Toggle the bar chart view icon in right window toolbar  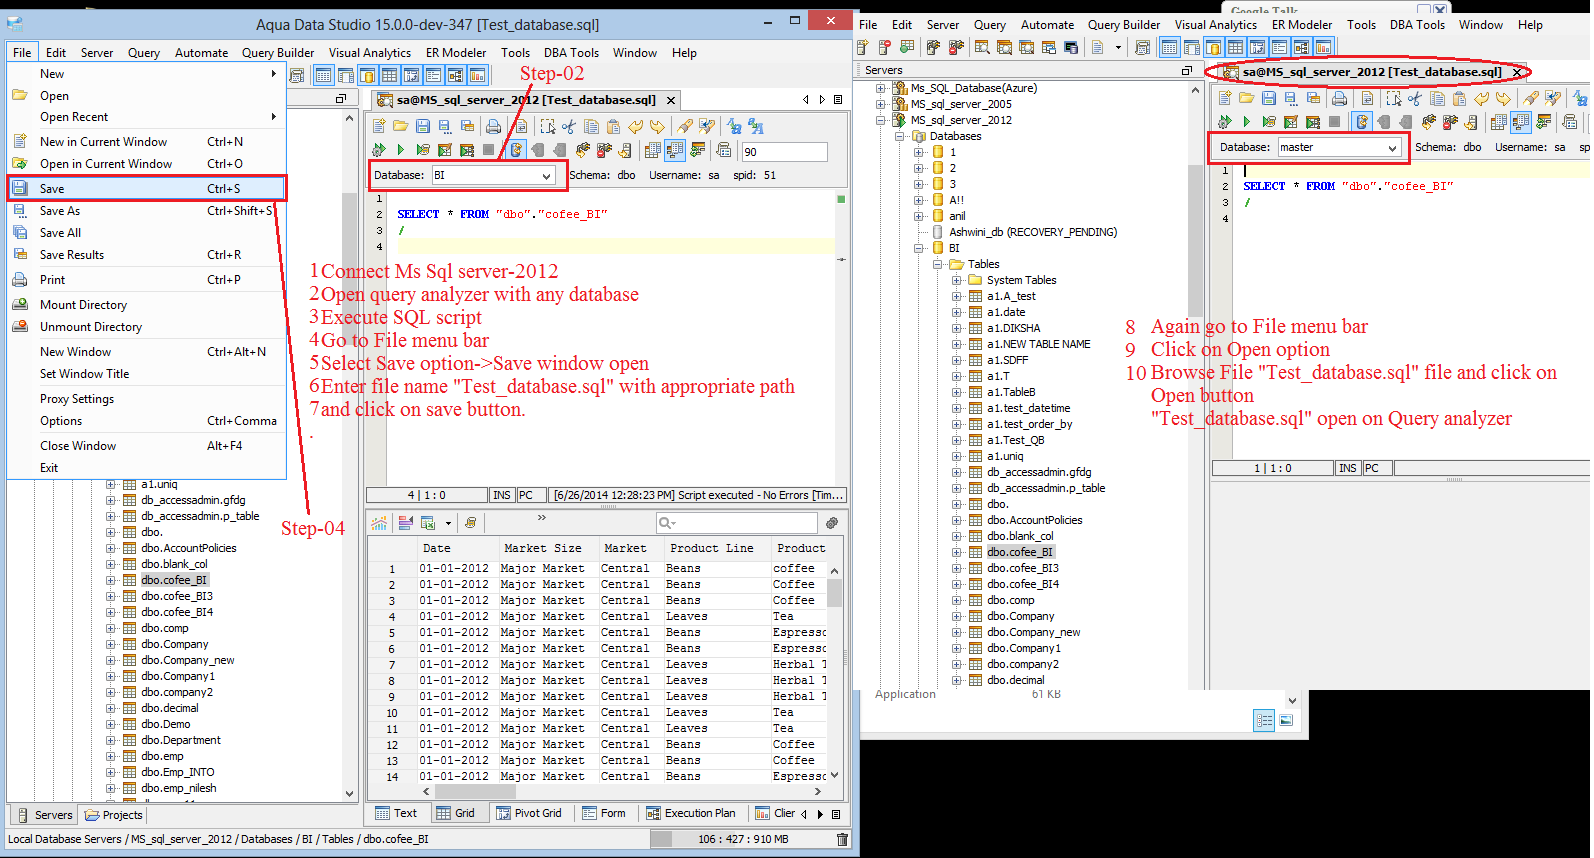tap(1324, 47)
